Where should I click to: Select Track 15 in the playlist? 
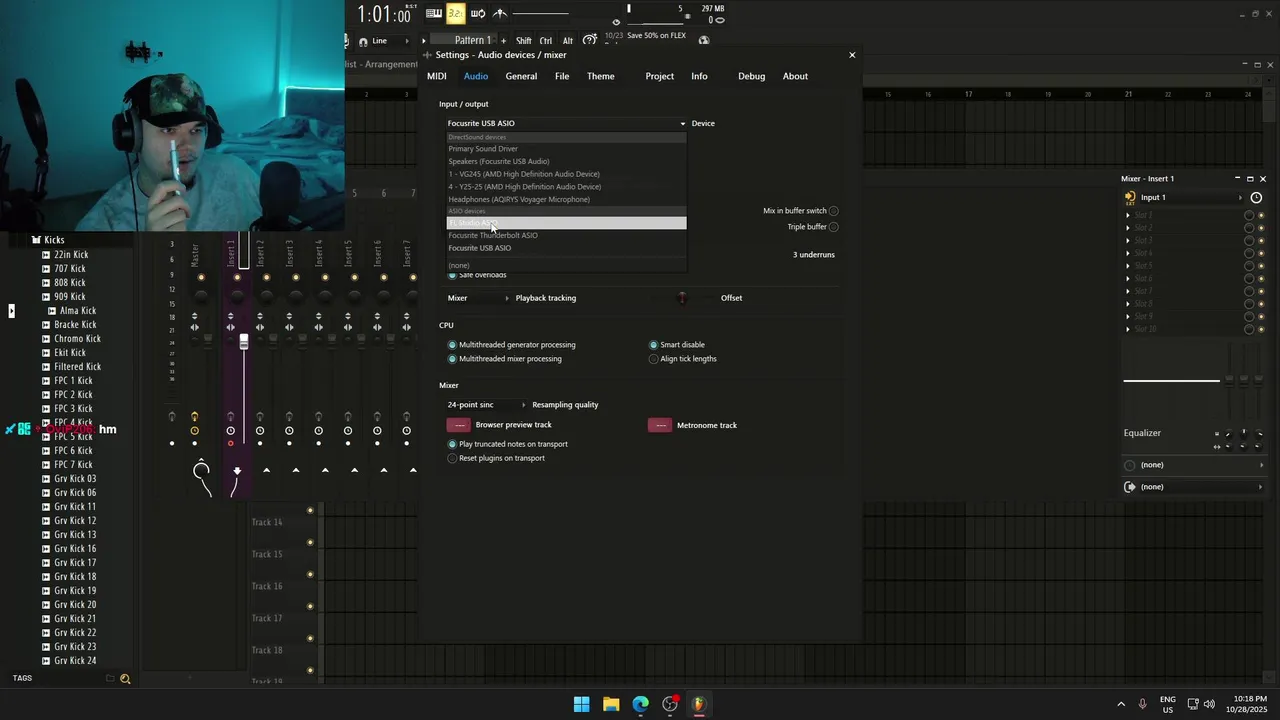tap(267, 554)
